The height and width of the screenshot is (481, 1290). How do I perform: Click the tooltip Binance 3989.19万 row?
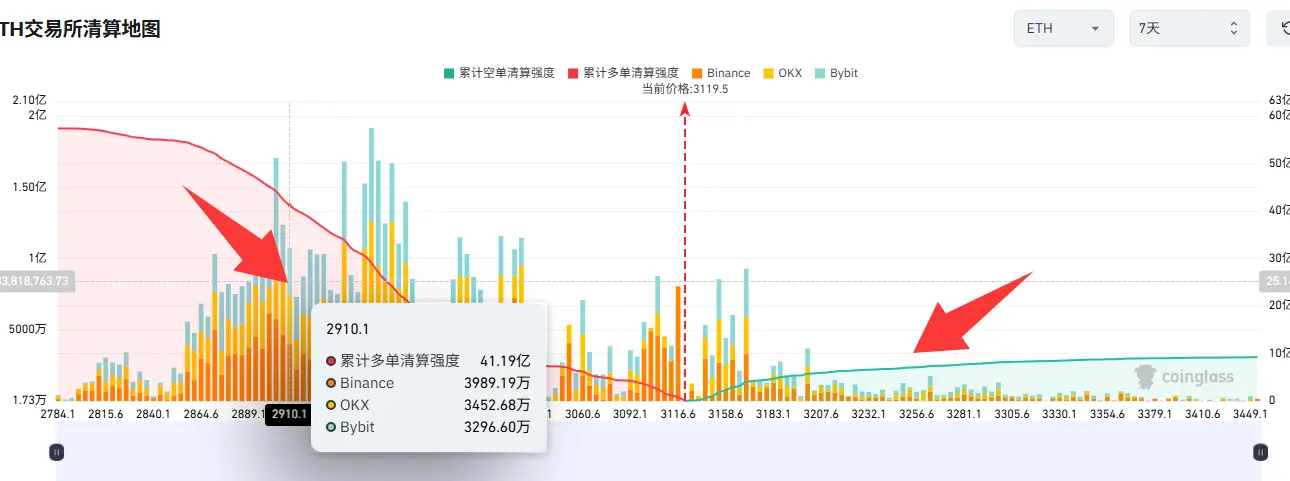click(428, 383)
